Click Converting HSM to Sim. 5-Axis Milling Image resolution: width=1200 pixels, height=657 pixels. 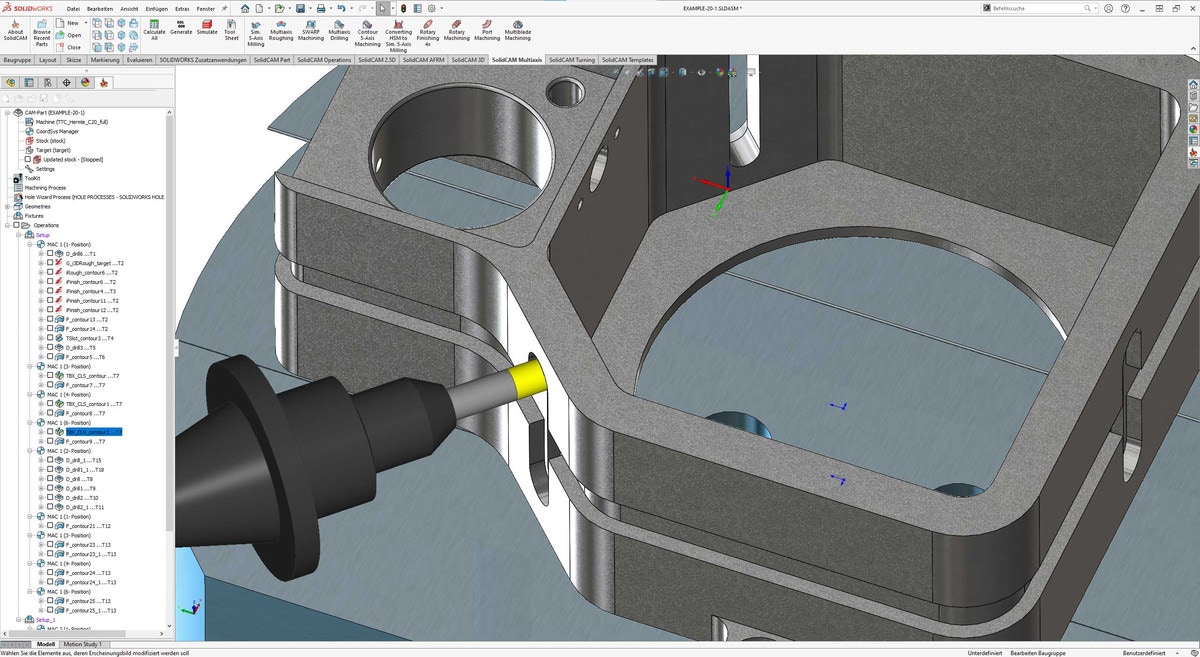pos(398,34)
